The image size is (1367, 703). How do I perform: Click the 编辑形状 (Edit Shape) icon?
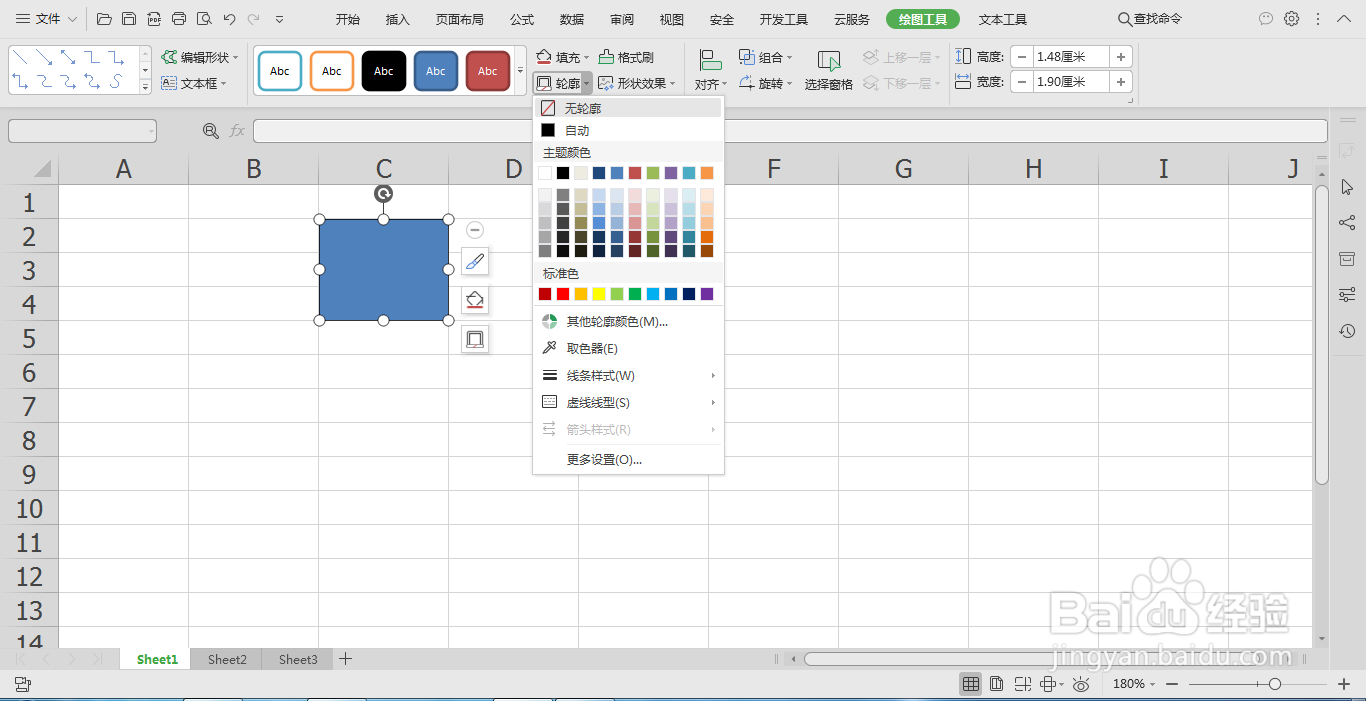[x=199, y=57]
